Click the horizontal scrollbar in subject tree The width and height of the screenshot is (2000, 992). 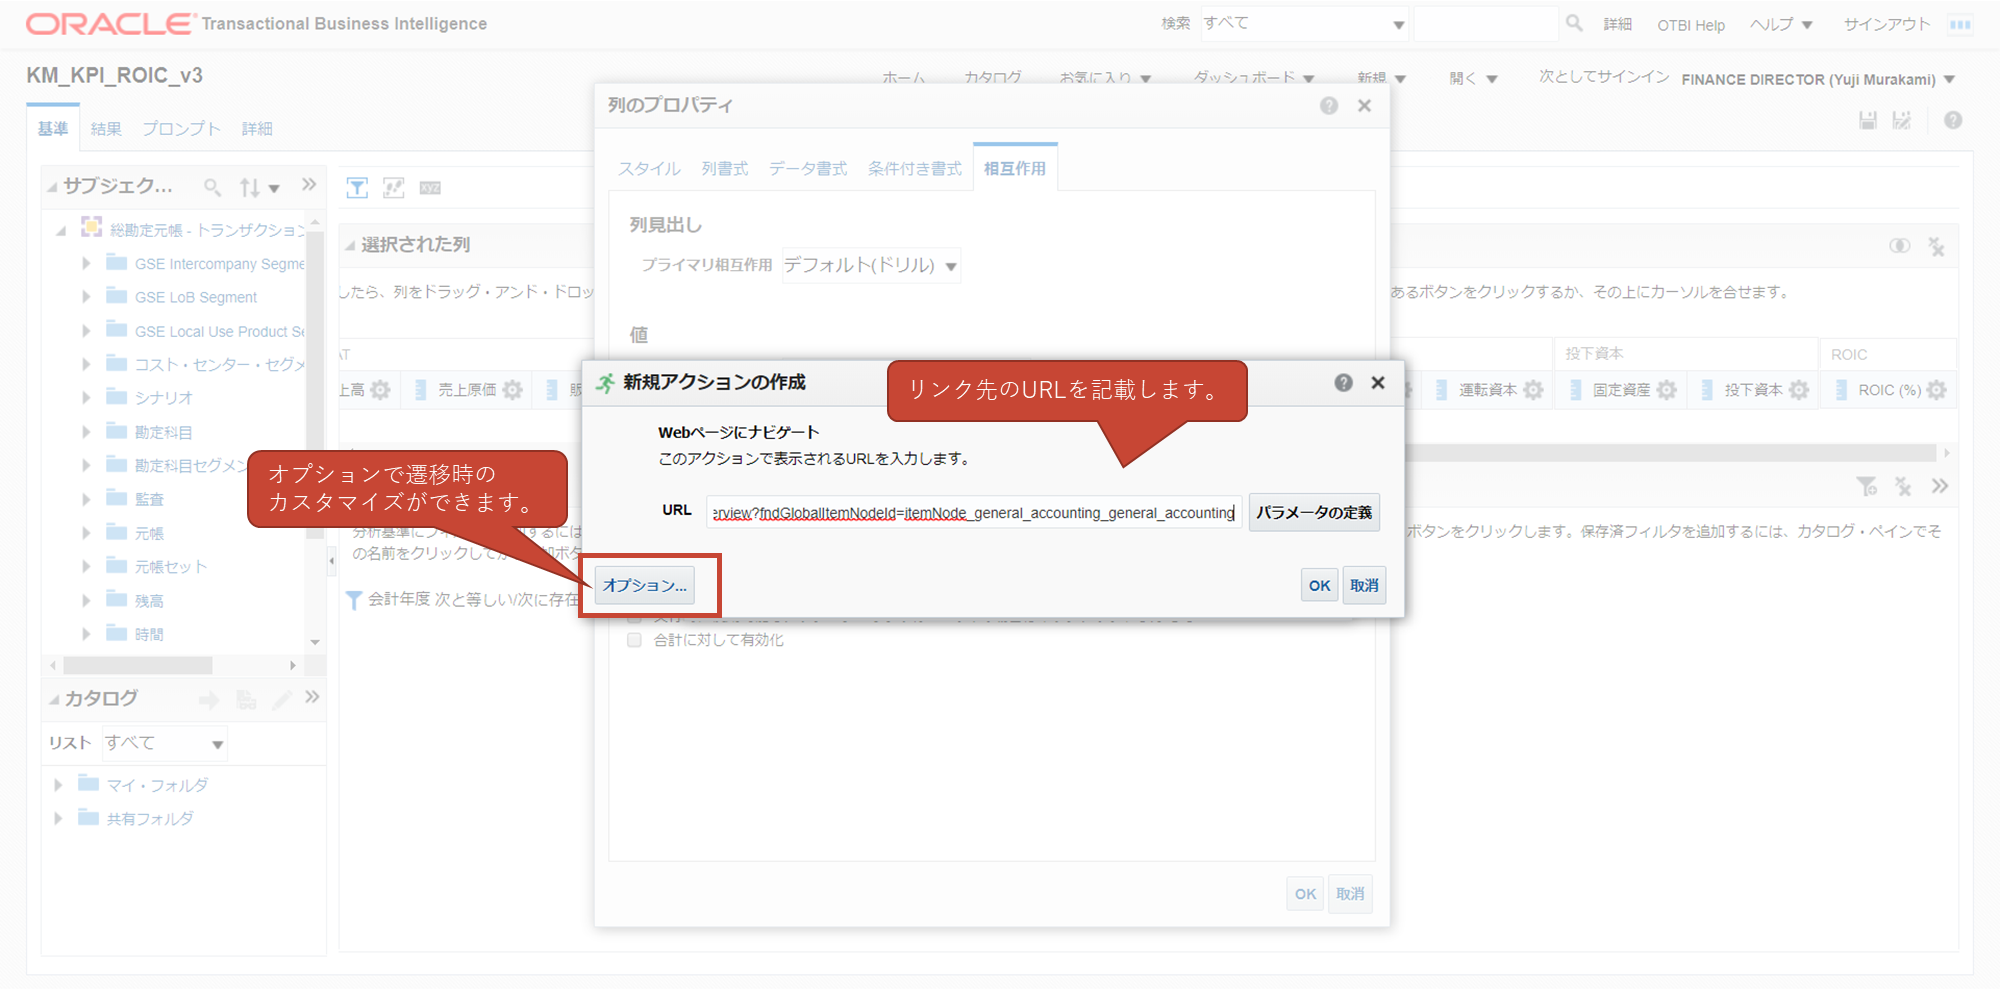(x=137, y=665)
